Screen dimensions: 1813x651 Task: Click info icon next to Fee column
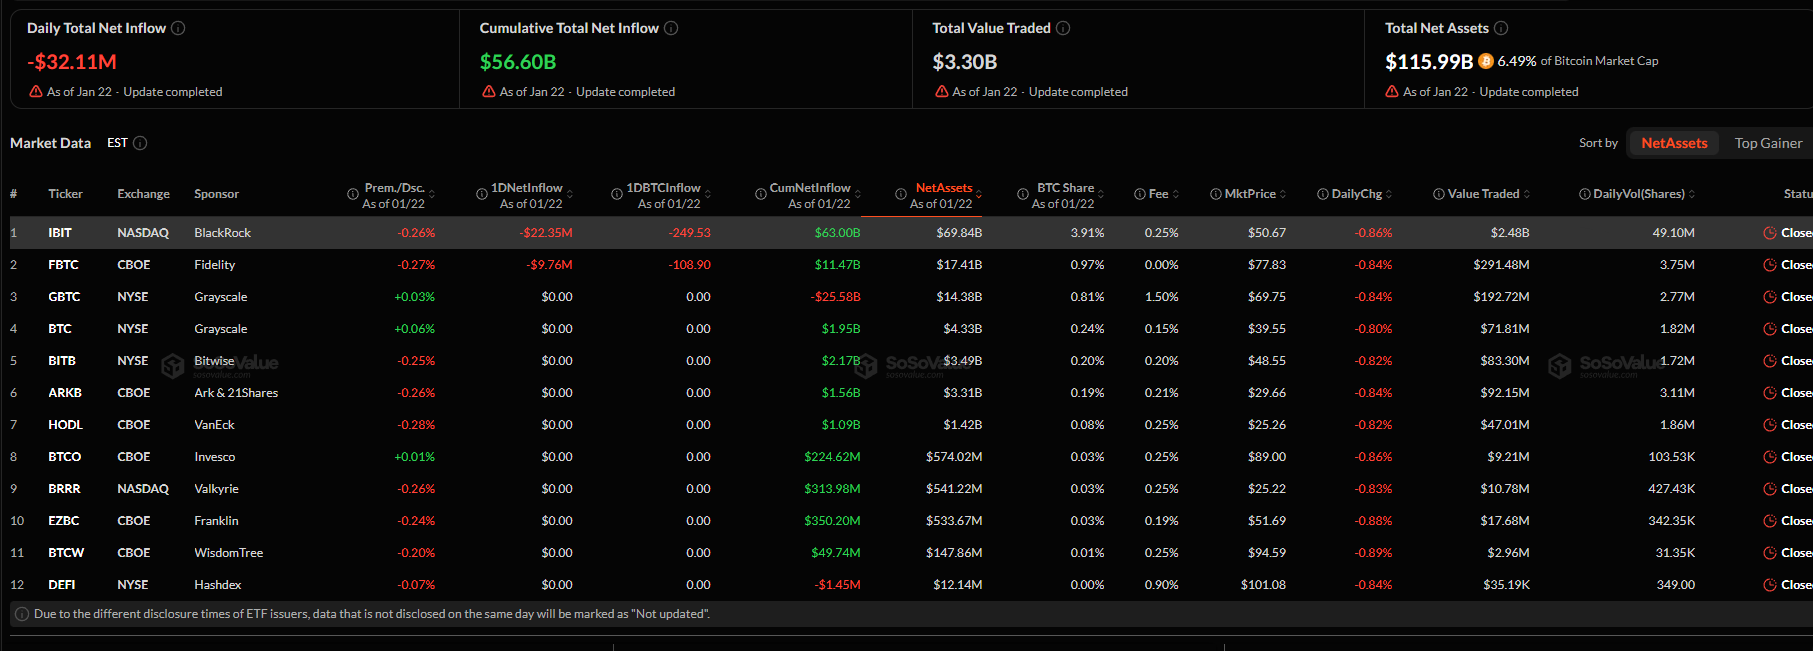(1140, 194)
